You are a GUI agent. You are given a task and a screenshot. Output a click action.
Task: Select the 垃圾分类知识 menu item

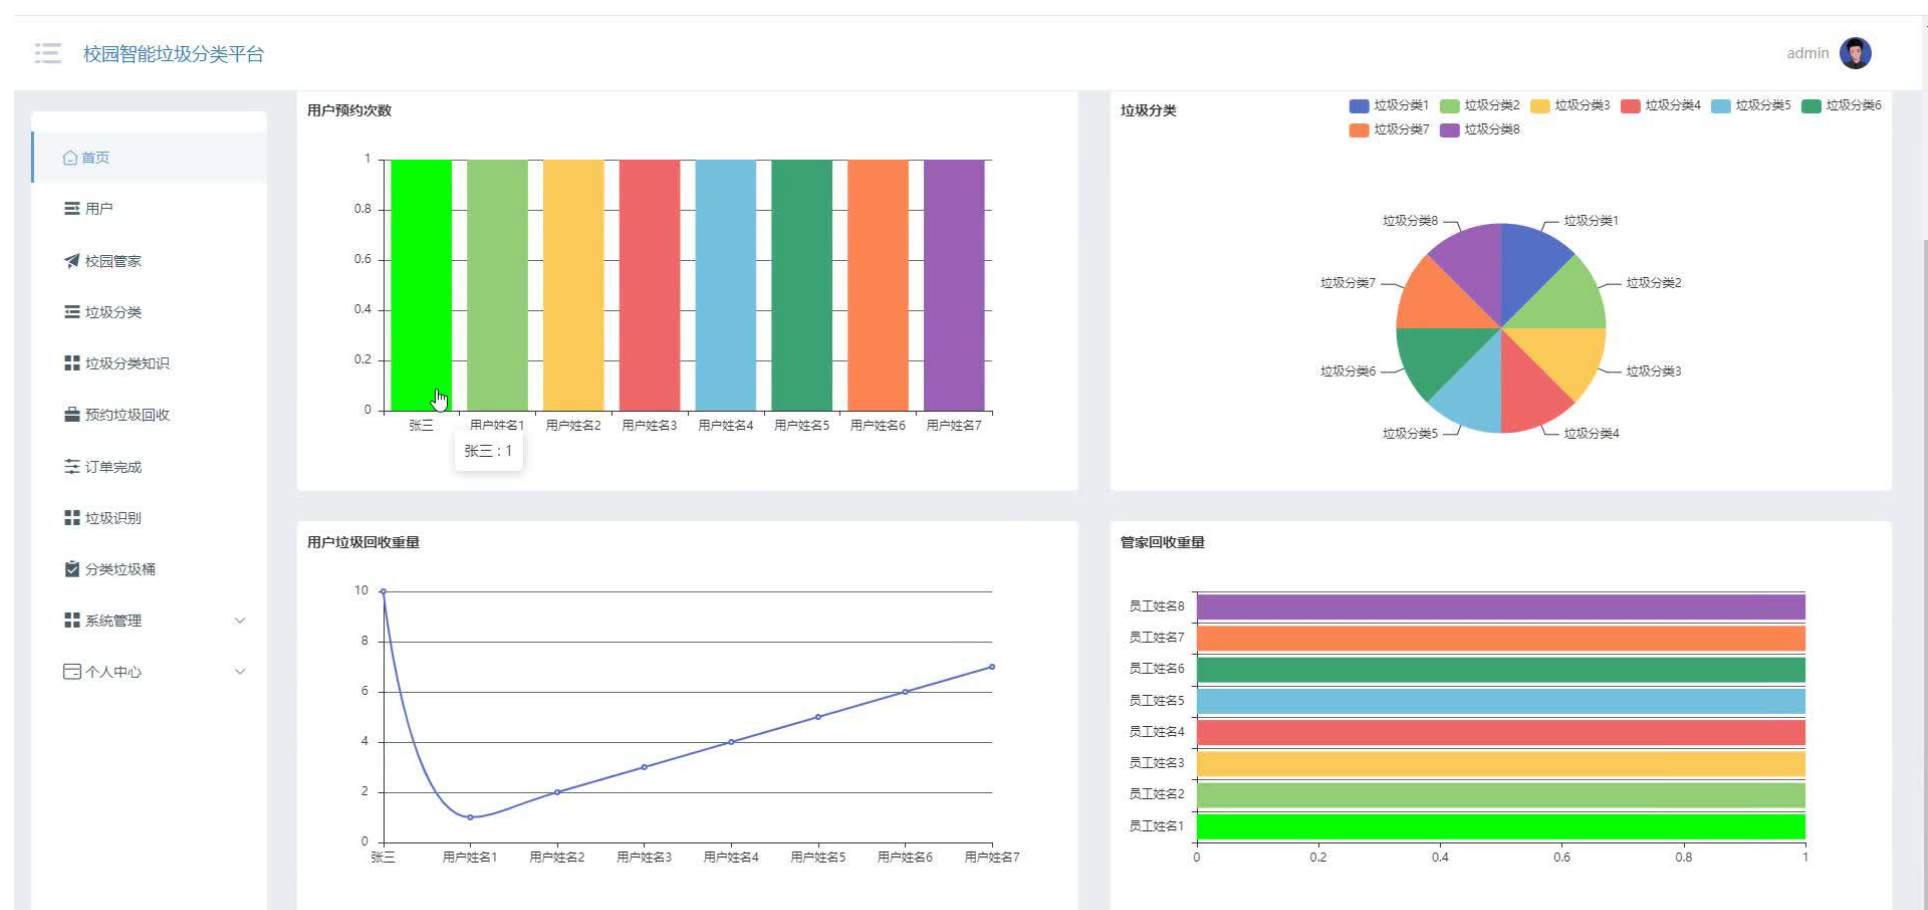pos(150,363)
